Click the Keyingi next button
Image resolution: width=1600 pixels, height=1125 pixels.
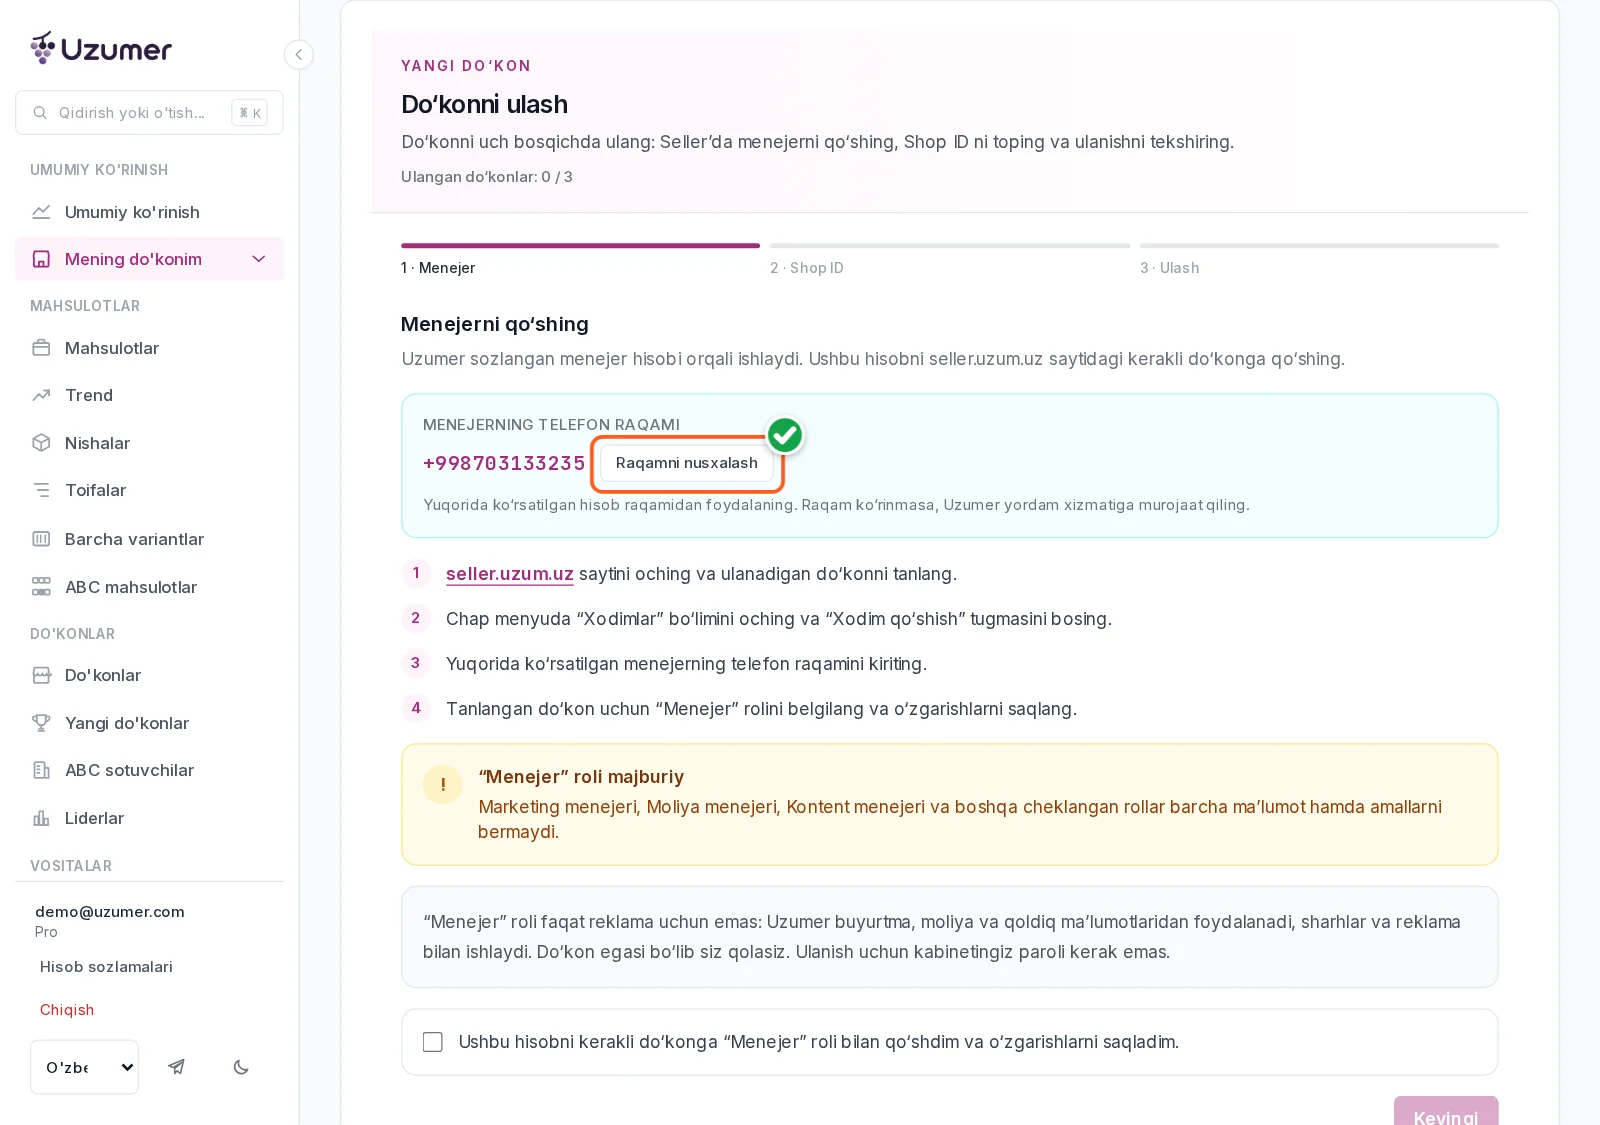tap(1446, 1111)
